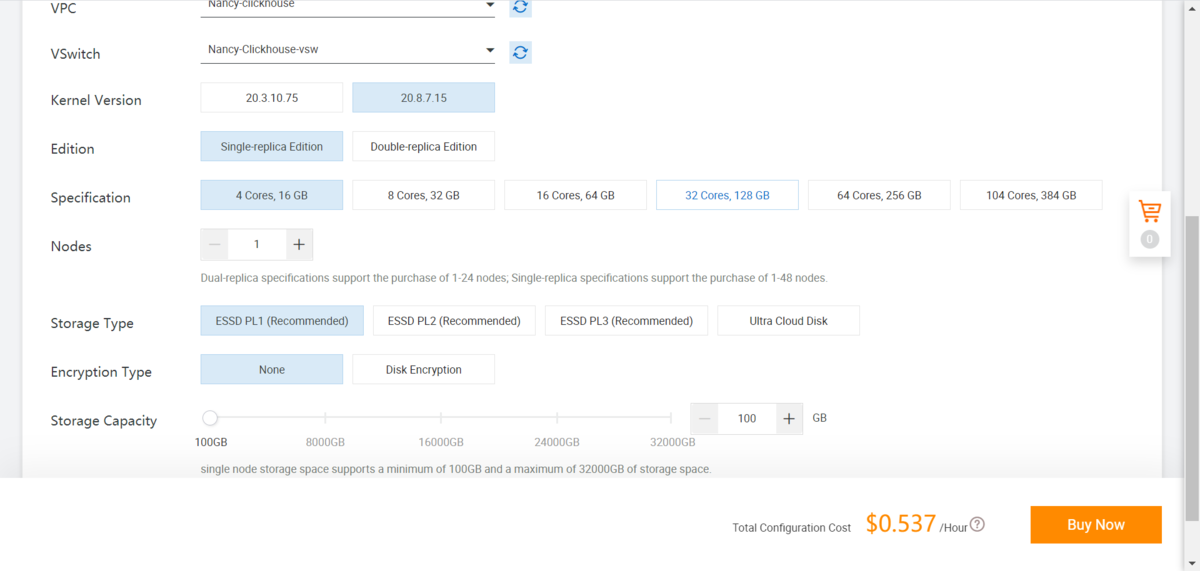Increase node count with plus button
The height and width of the screenshot is (571, 1200).
point(299,244)
